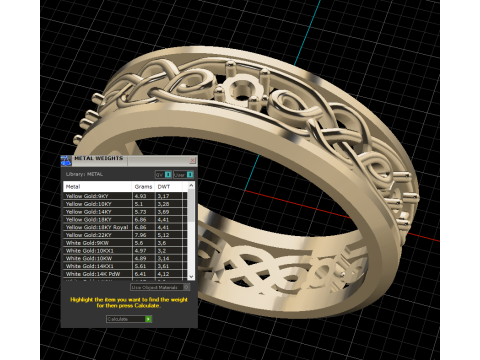Click the Grams column header
The width and height of the screenshot is (480, 360).
click(144, 186)
